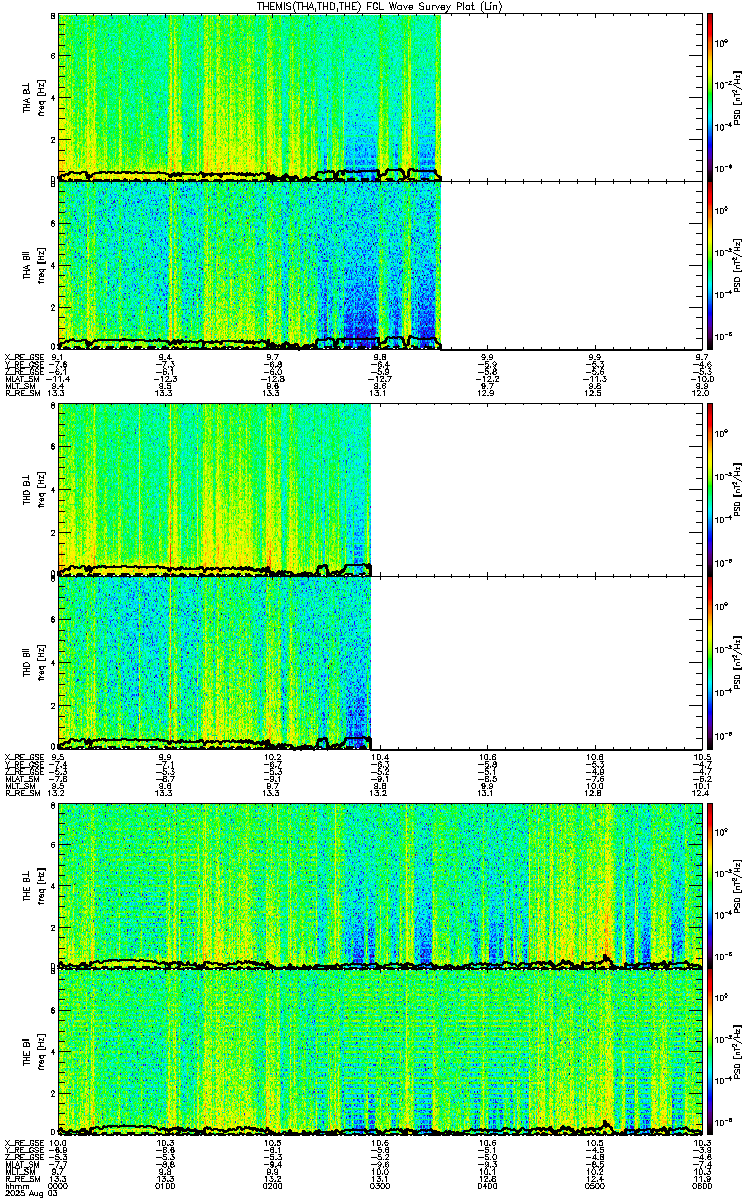Select the THD B perpendicular spectrogram panel
750x1200 pixels.
379,490
